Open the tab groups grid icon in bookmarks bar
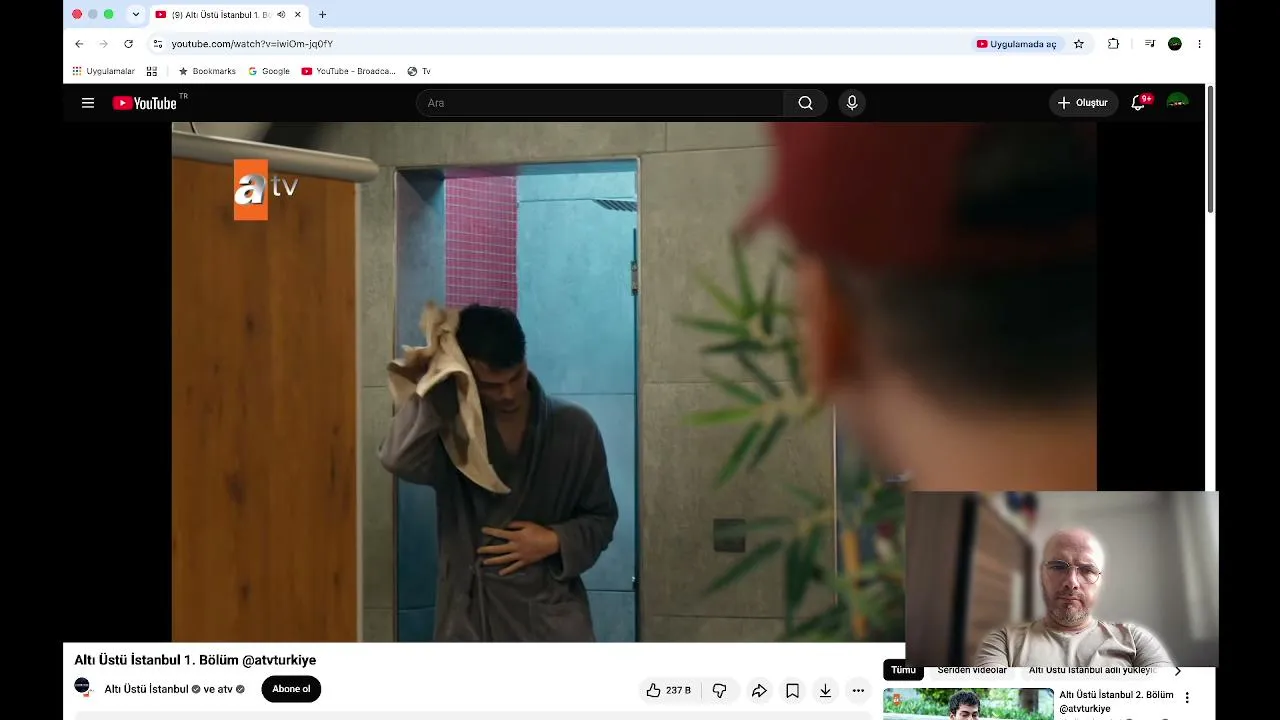1280x720 pixels. pyautogui.click(x=152, y=72)
